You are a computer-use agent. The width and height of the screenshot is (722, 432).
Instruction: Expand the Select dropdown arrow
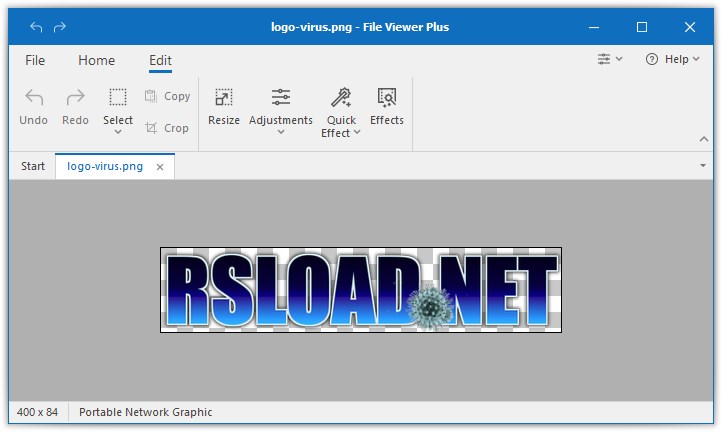pos(118,132)
